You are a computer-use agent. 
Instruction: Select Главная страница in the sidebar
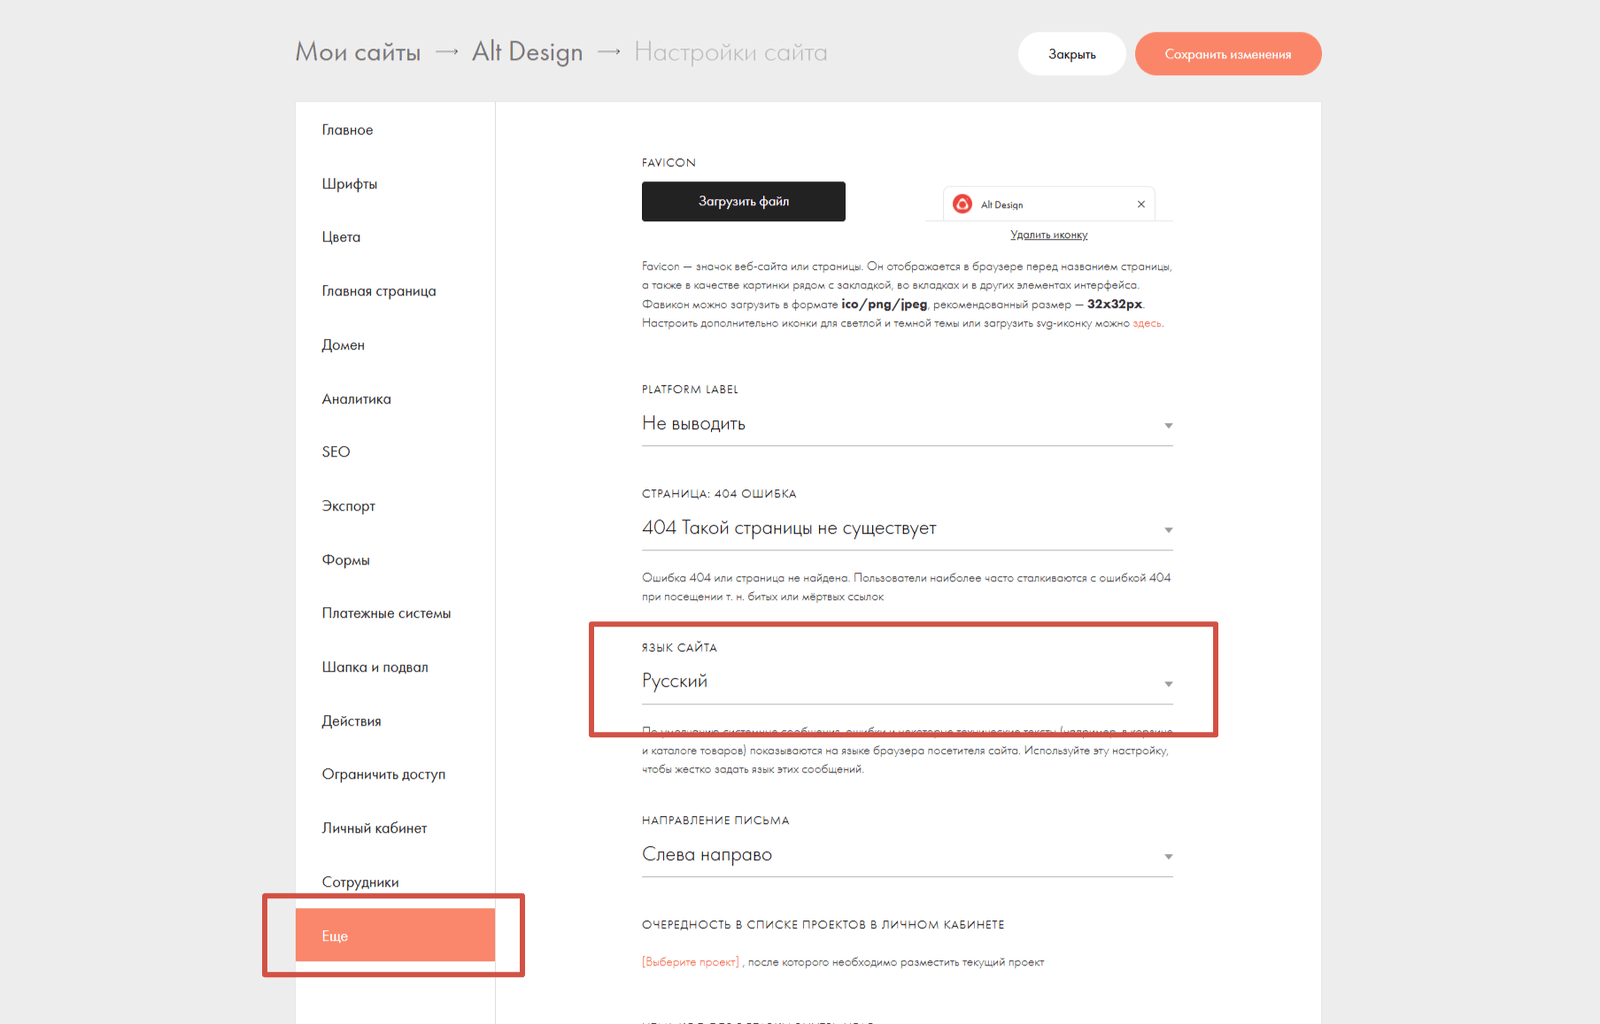[x=379, y=291]
